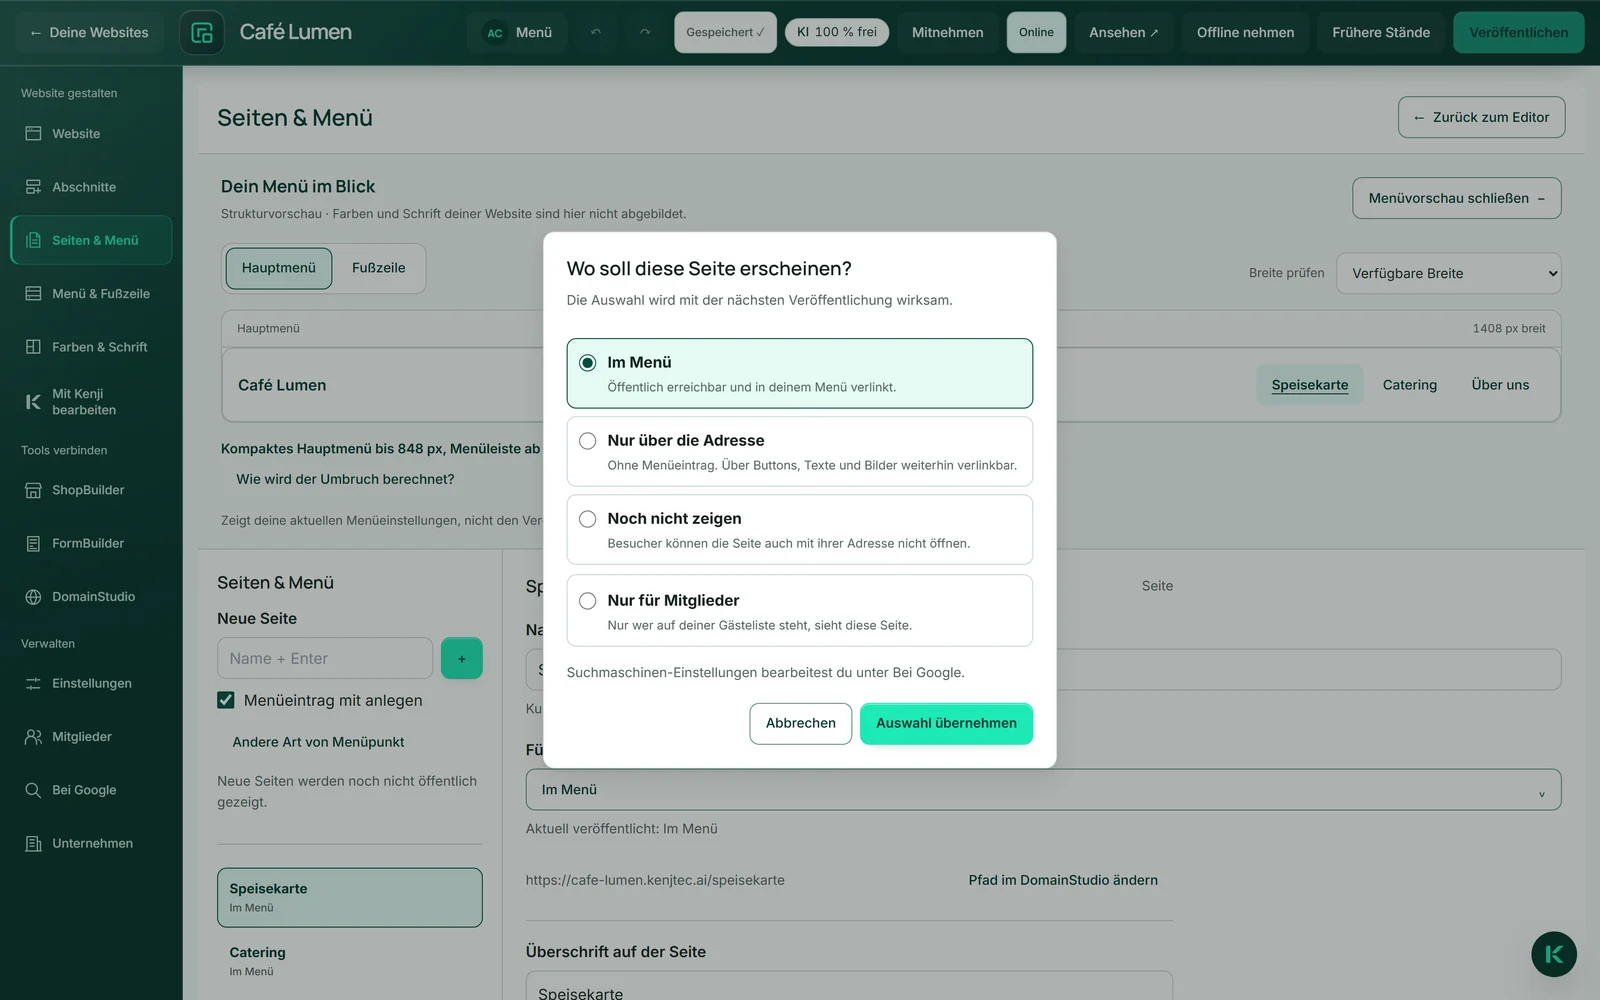Click the redo arrow icon
Image resolution: width=1600 pixels, height=1000 pixels.
point(645,32)
